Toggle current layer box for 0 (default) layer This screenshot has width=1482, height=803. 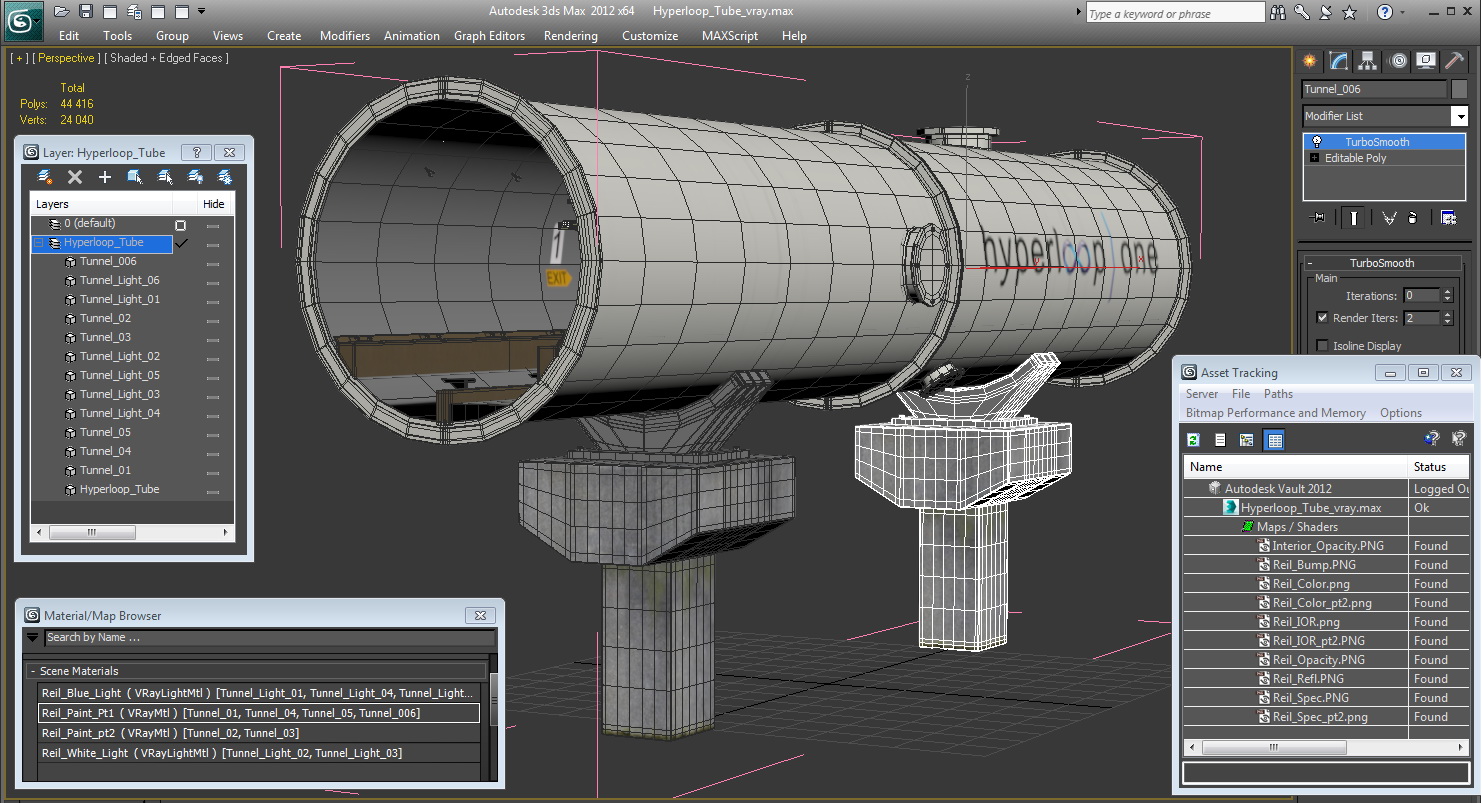[x=180, y=225]
